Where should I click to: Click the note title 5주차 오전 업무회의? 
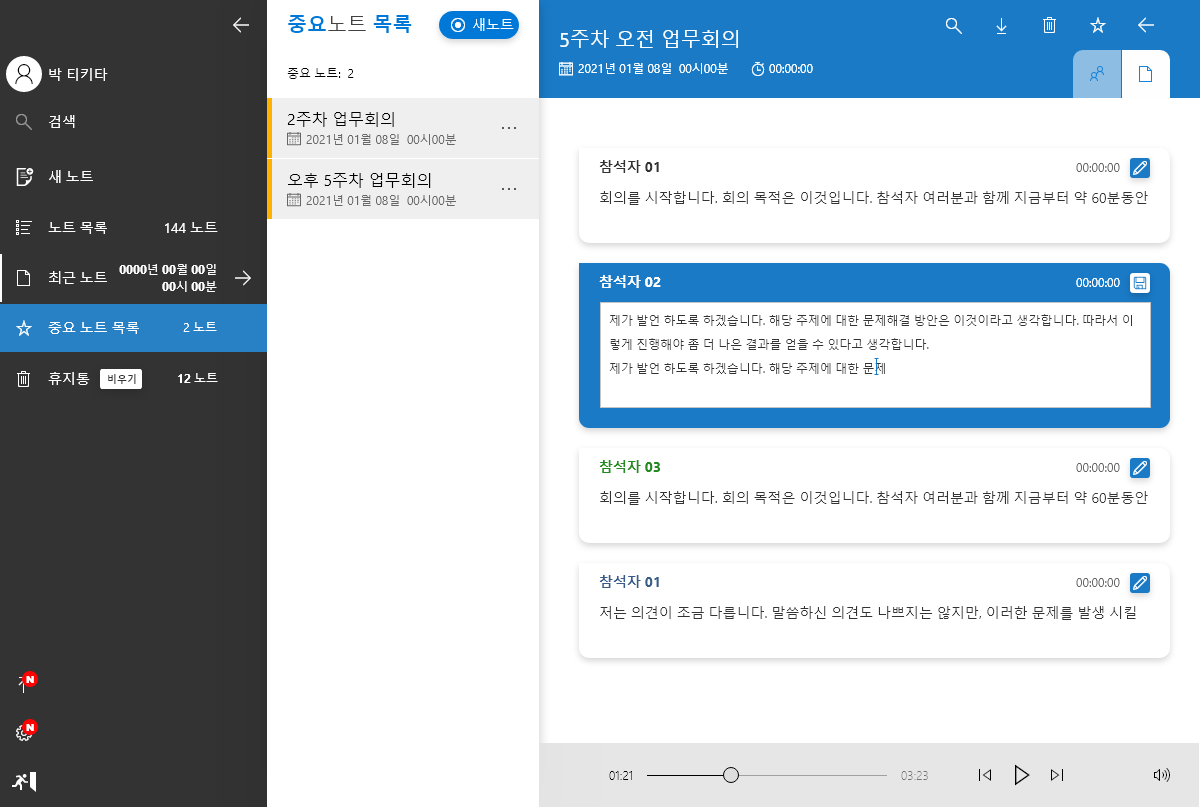650,39
